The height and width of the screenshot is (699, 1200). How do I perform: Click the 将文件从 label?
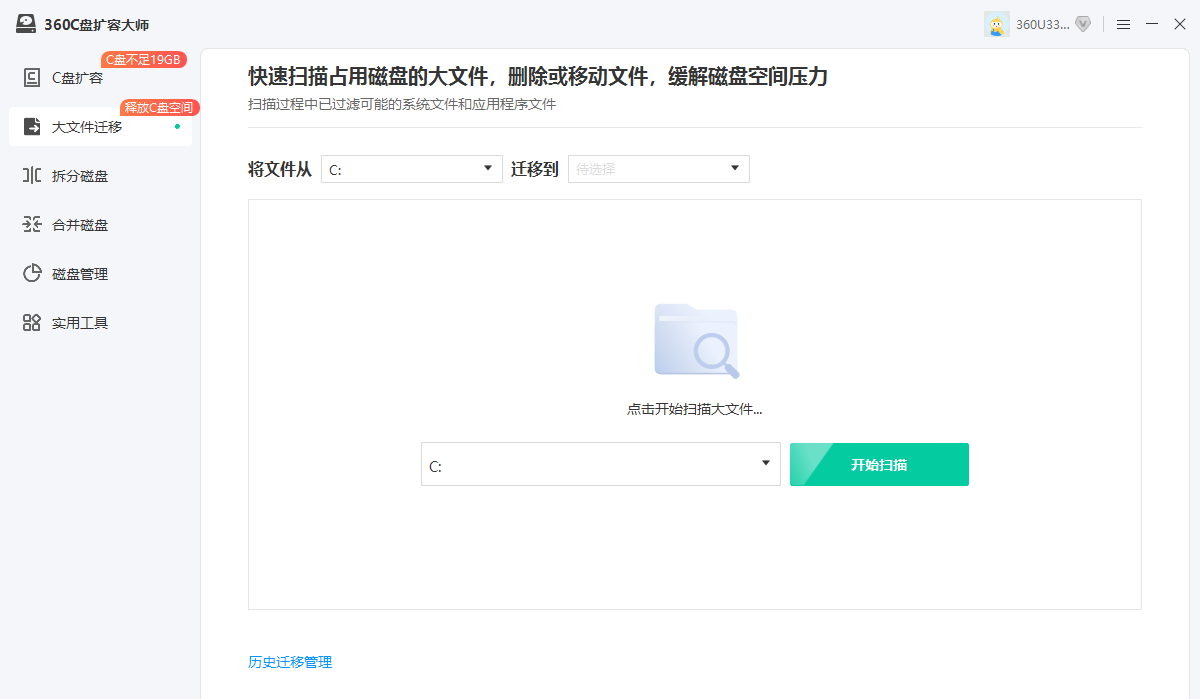[280, 169]
